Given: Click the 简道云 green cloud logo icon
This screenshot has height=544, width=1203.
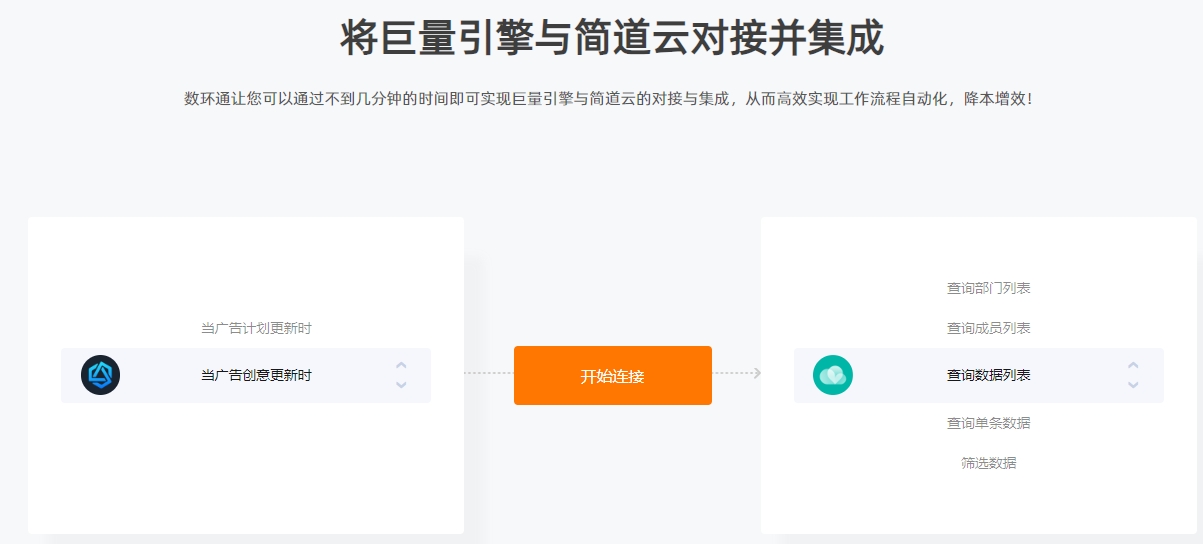Looking at the screenshot, I should [833, 375].
